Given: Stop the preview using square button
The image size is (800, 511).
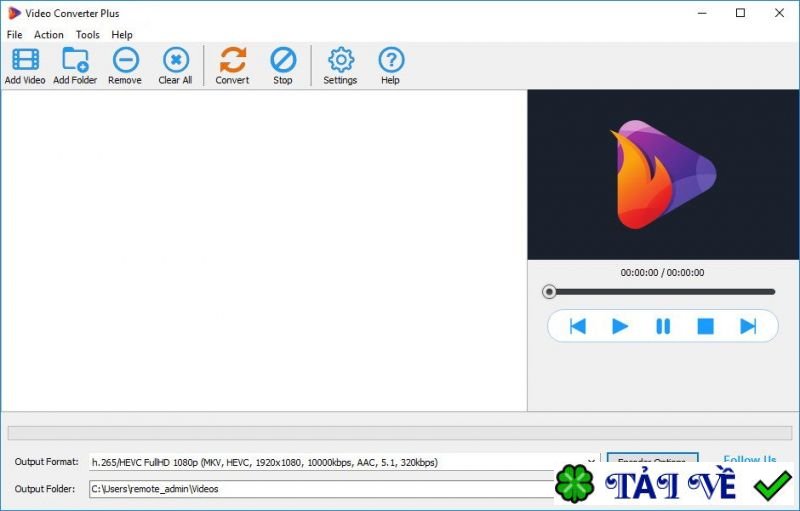Looking at the screenshot, I should point(705,326).
